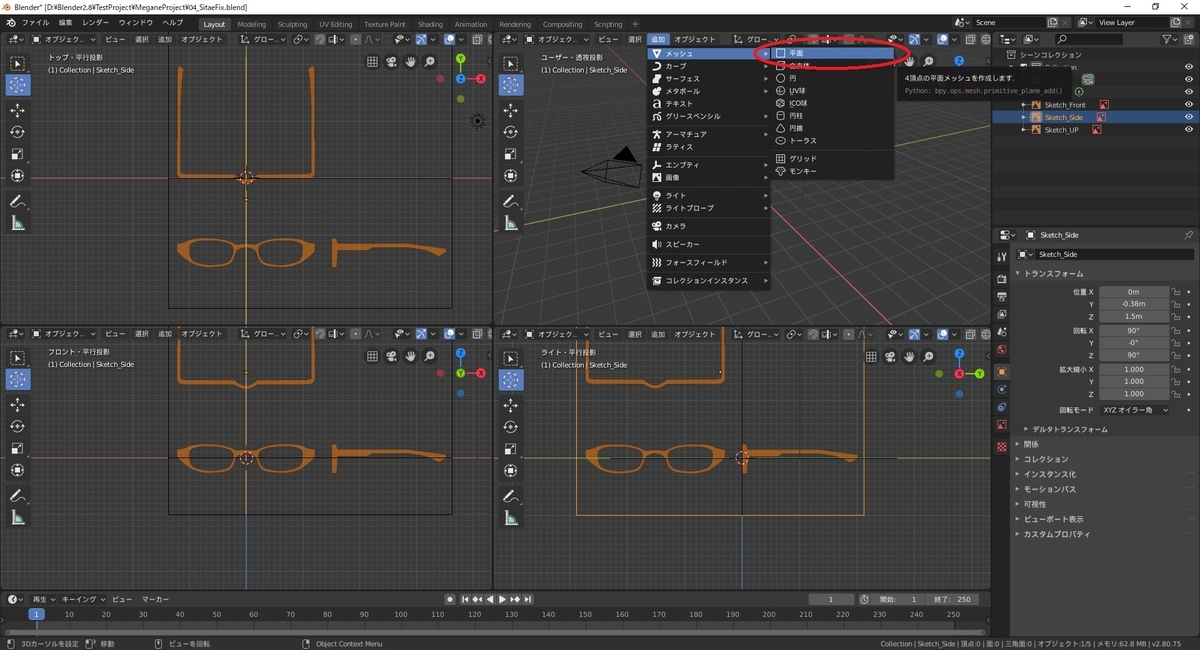Image resolution: width=1200 pixels, height=650 pixels.
Task: Select the measure tool in top view
Action: tap(18, 223)
